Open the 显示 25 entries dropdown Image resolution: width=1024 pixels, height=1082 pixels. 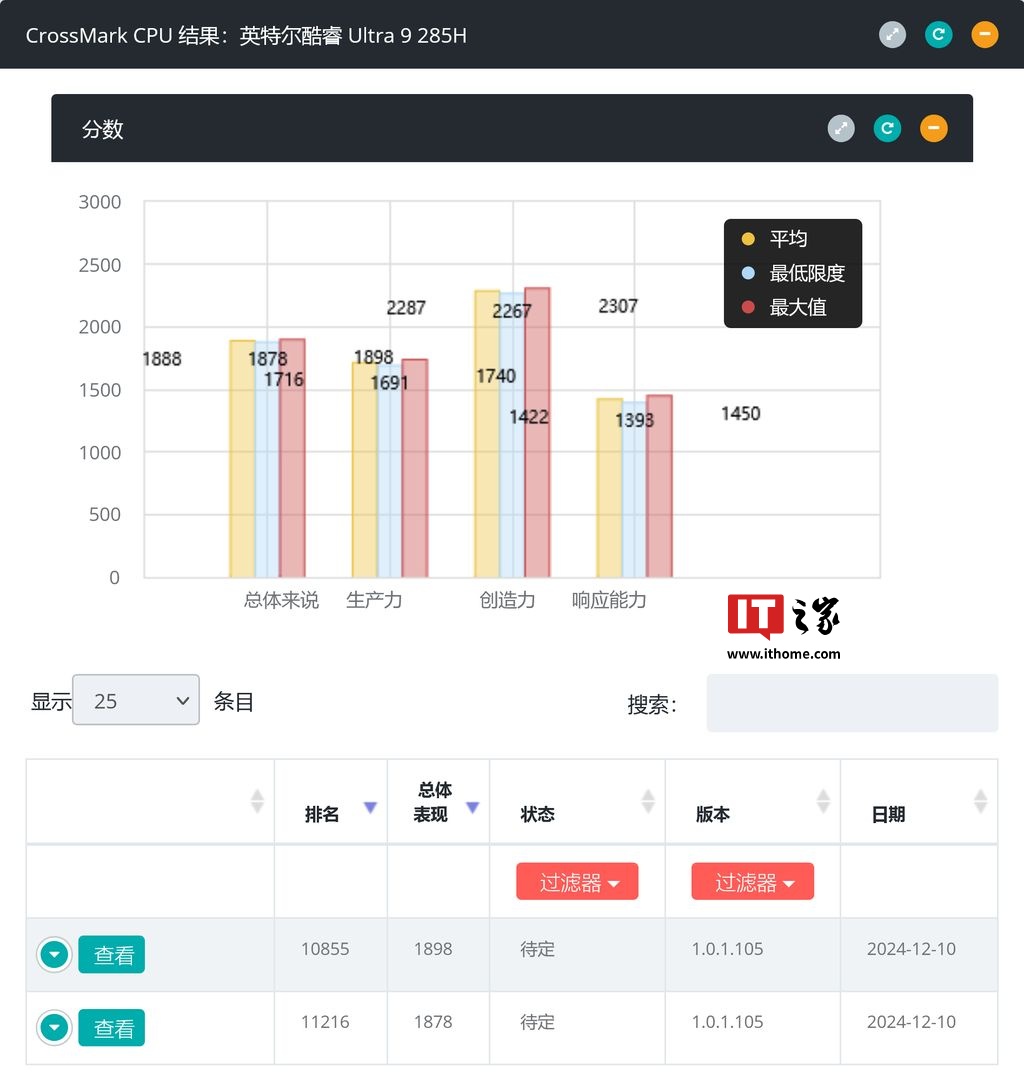pyautogui.click(x=136, y=700)
